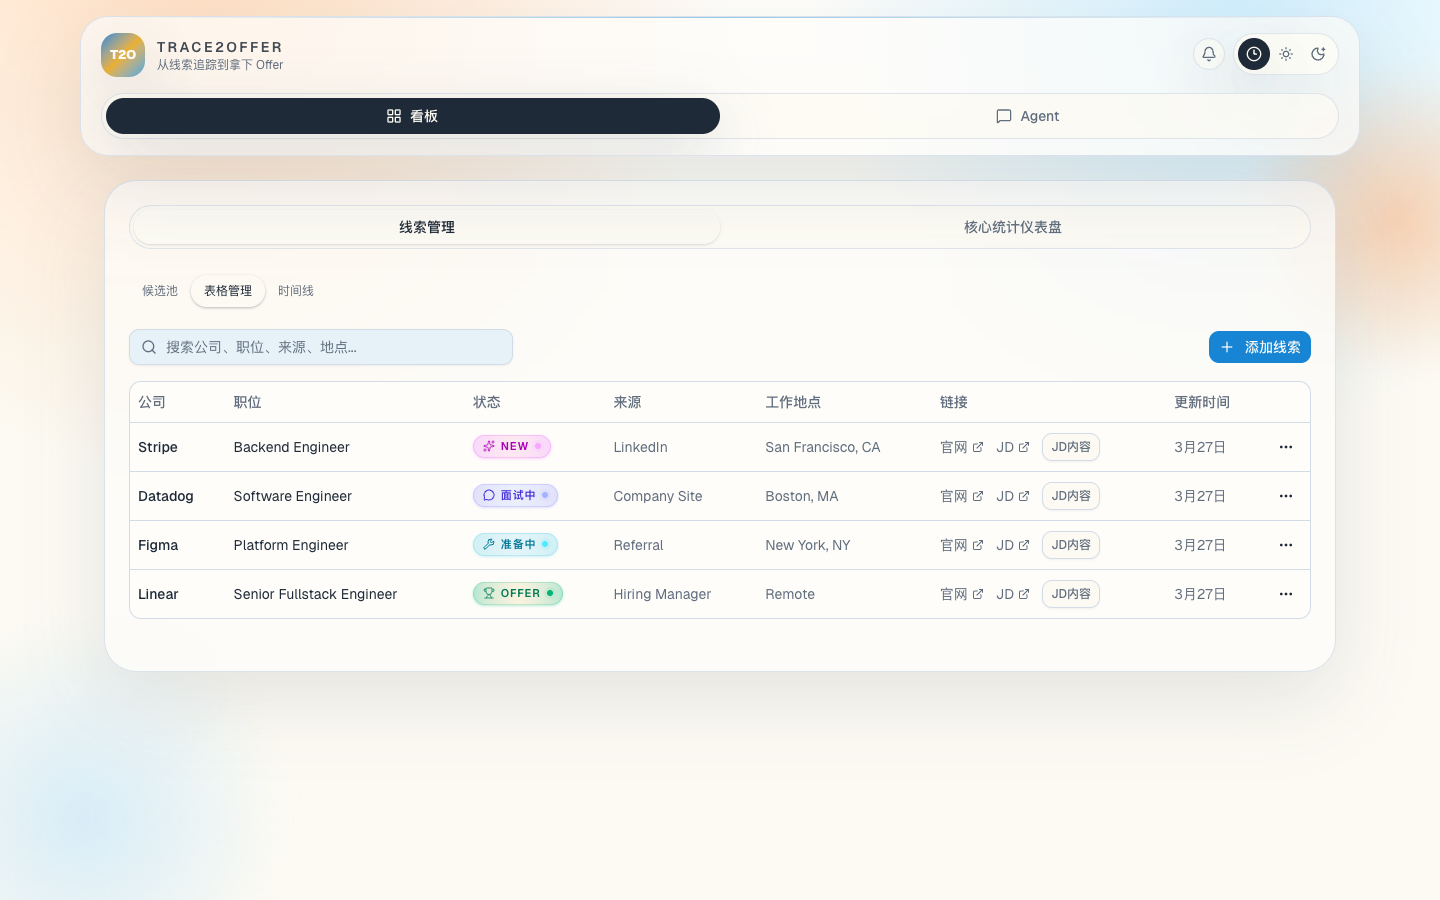Click the Hiring Manager source cell
Image resolution: width=1440 pixels, height=900 pixels.
click(x=662, y=594)
